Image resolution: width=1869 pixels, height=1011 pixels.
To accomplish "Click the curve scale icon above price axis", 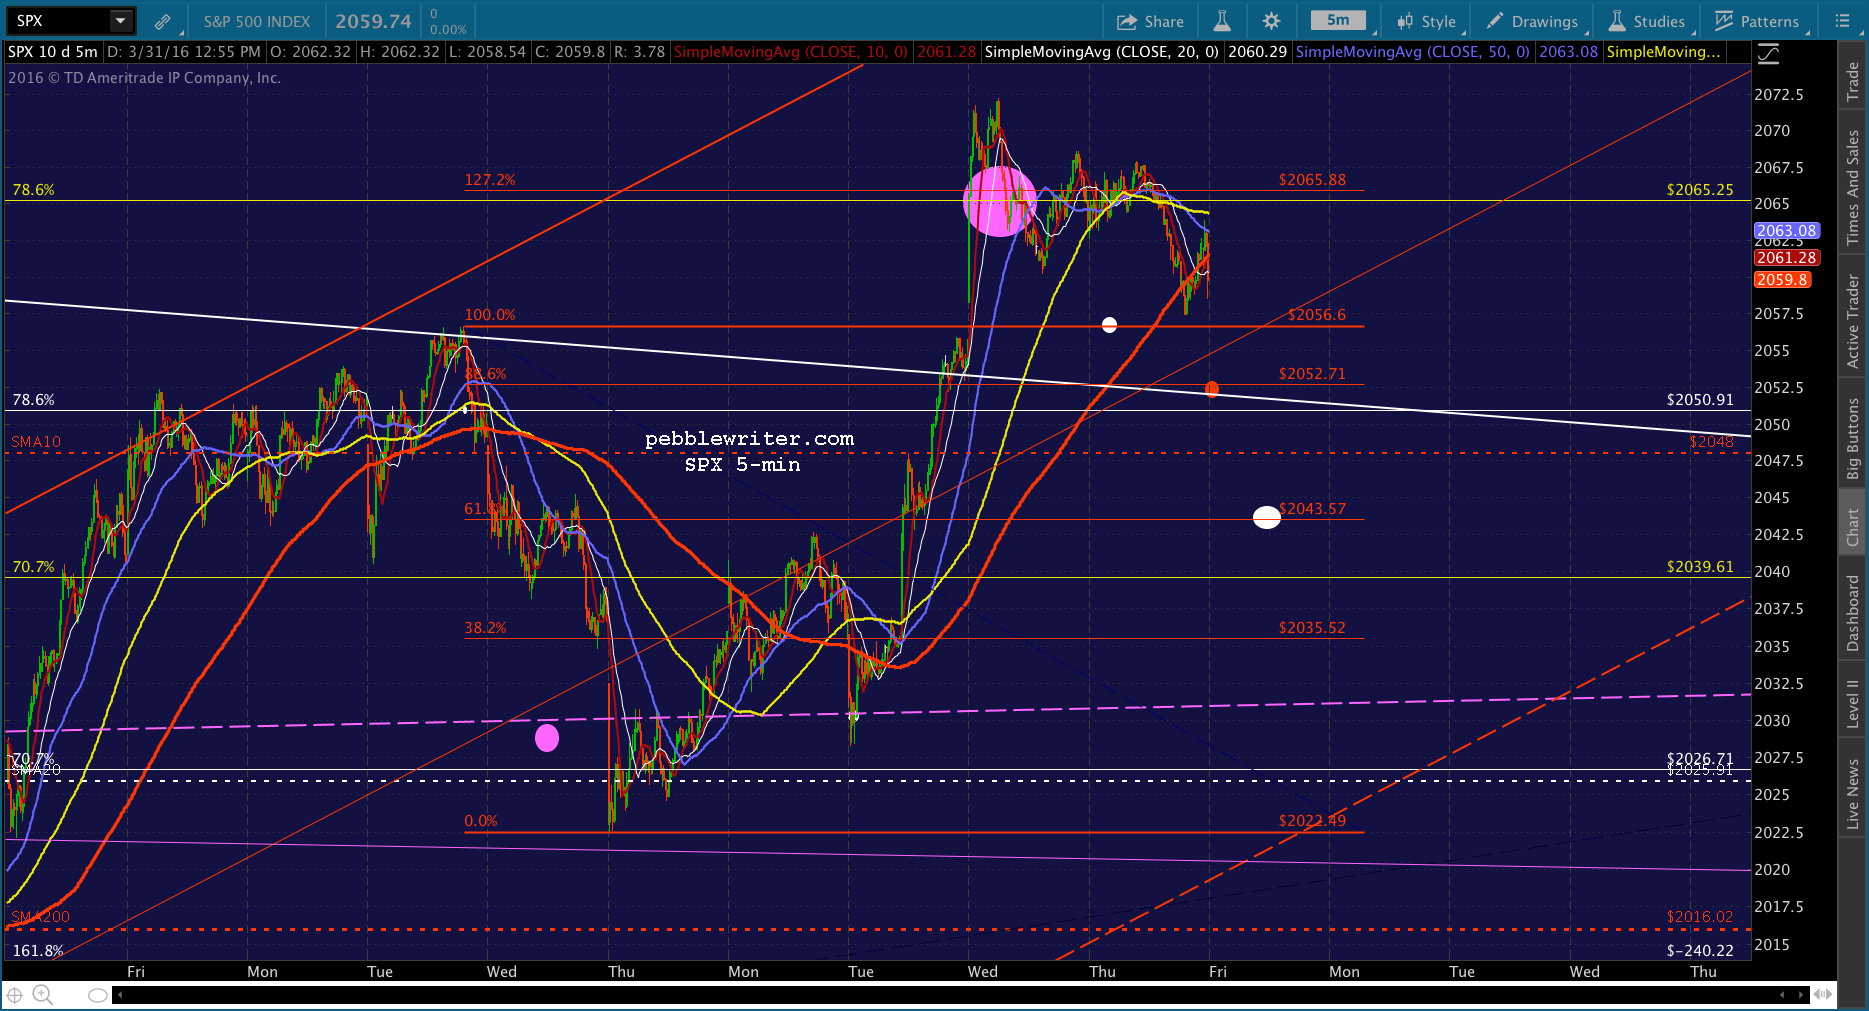I will (1768, 54).
